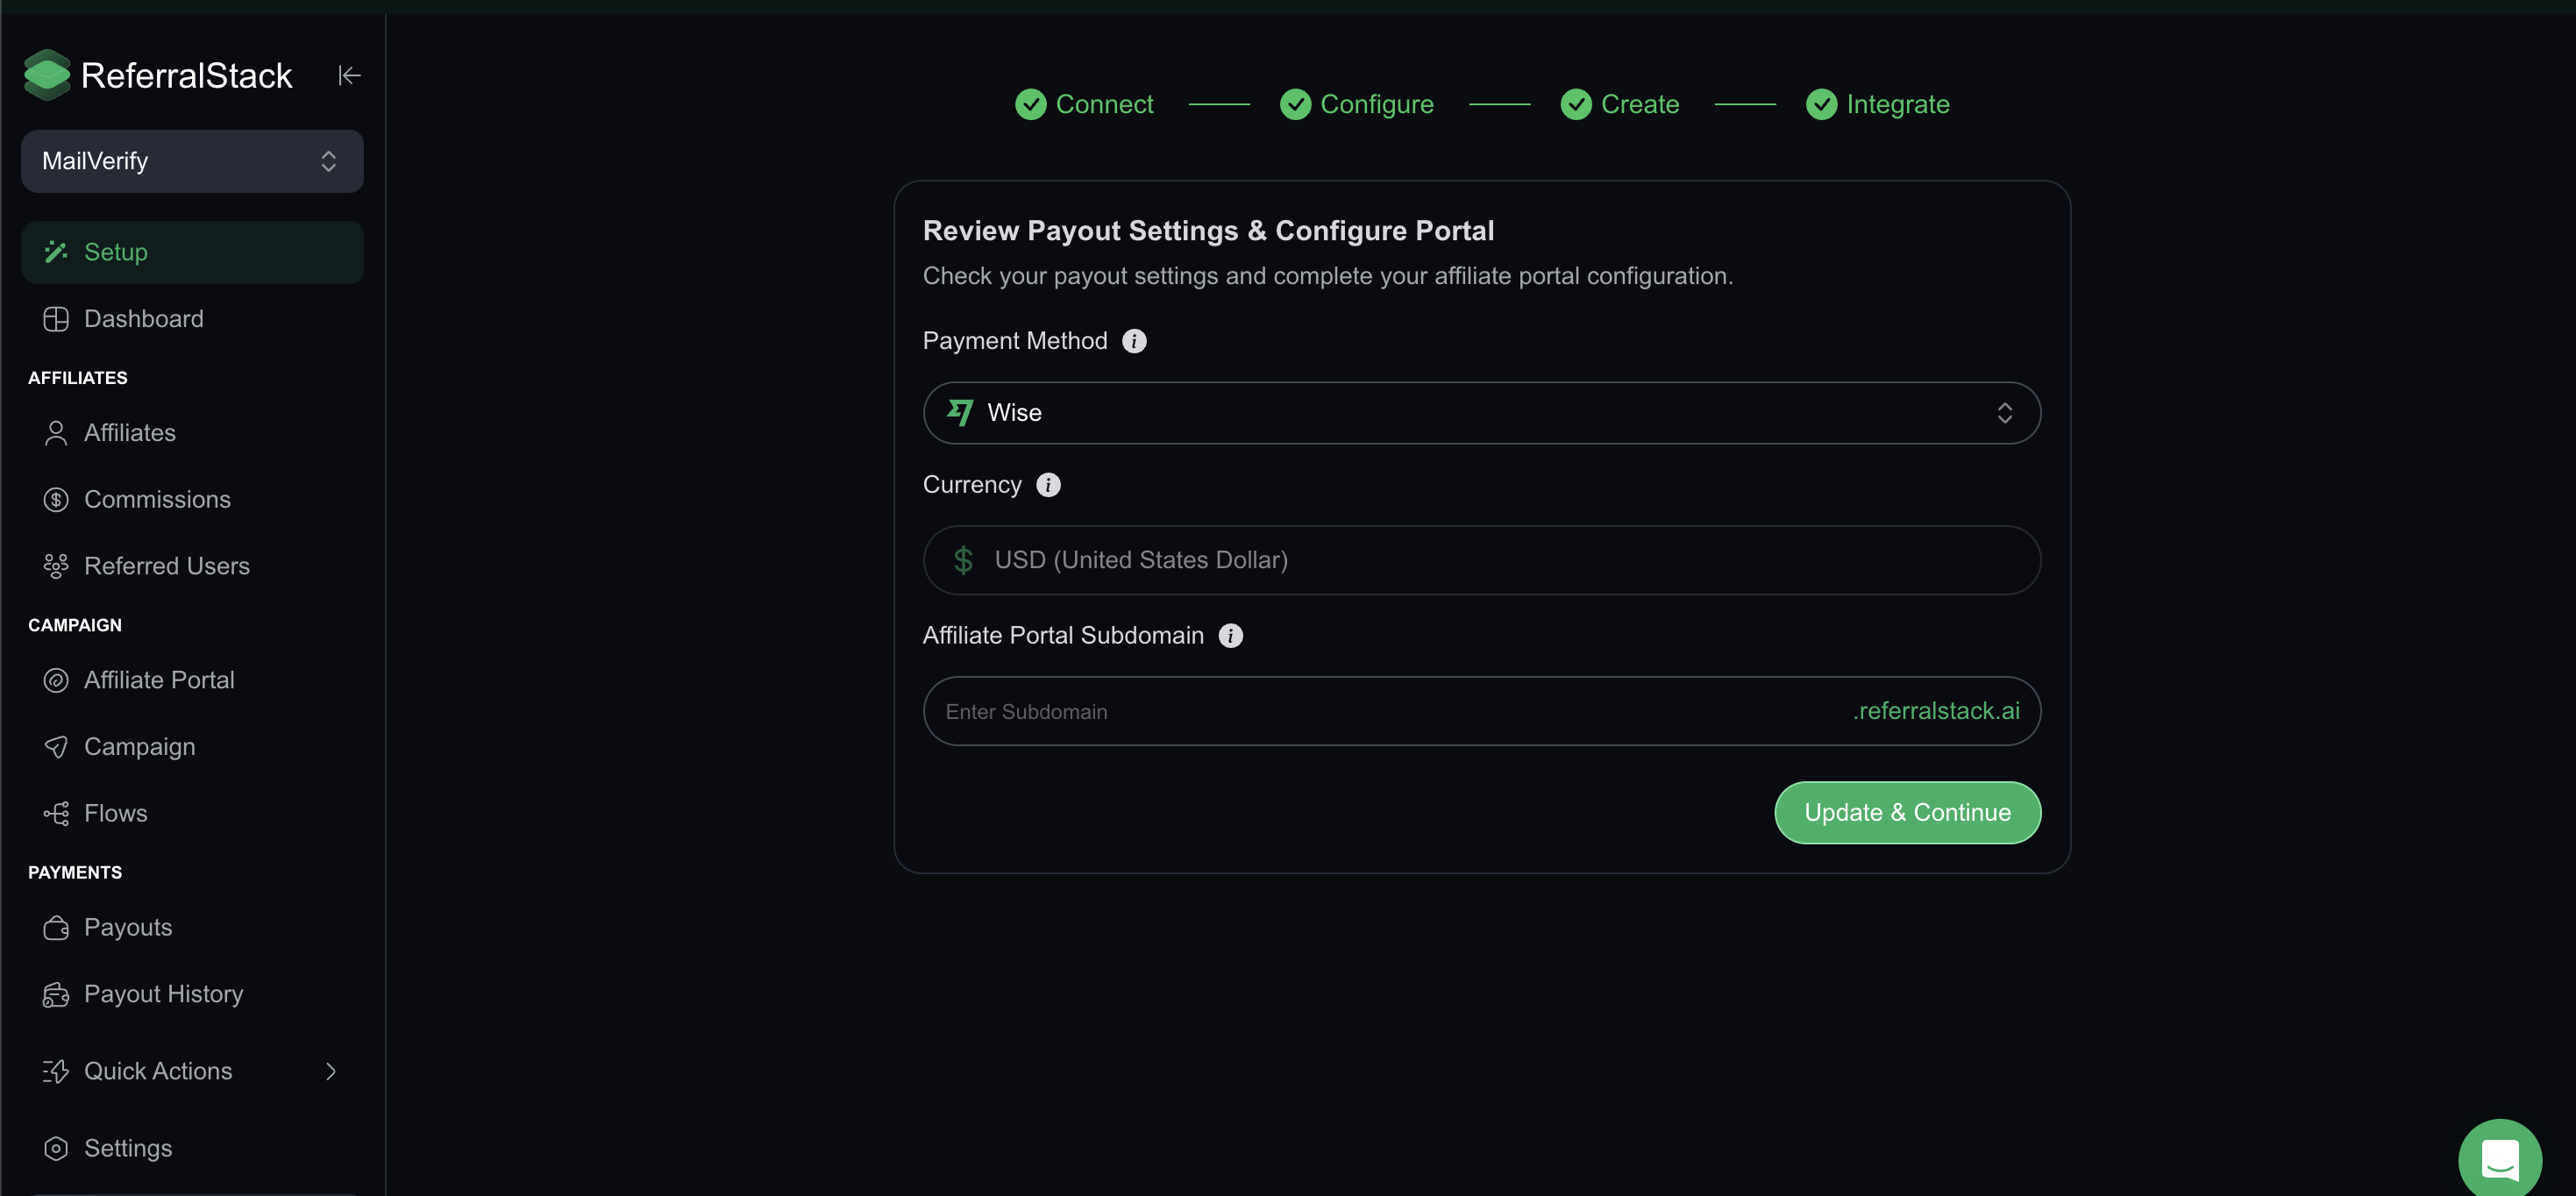2576x1196 pixels.
Task: Open the Wise payment method dropdown
Action: pyautogui.click(x=1481, y=413)
